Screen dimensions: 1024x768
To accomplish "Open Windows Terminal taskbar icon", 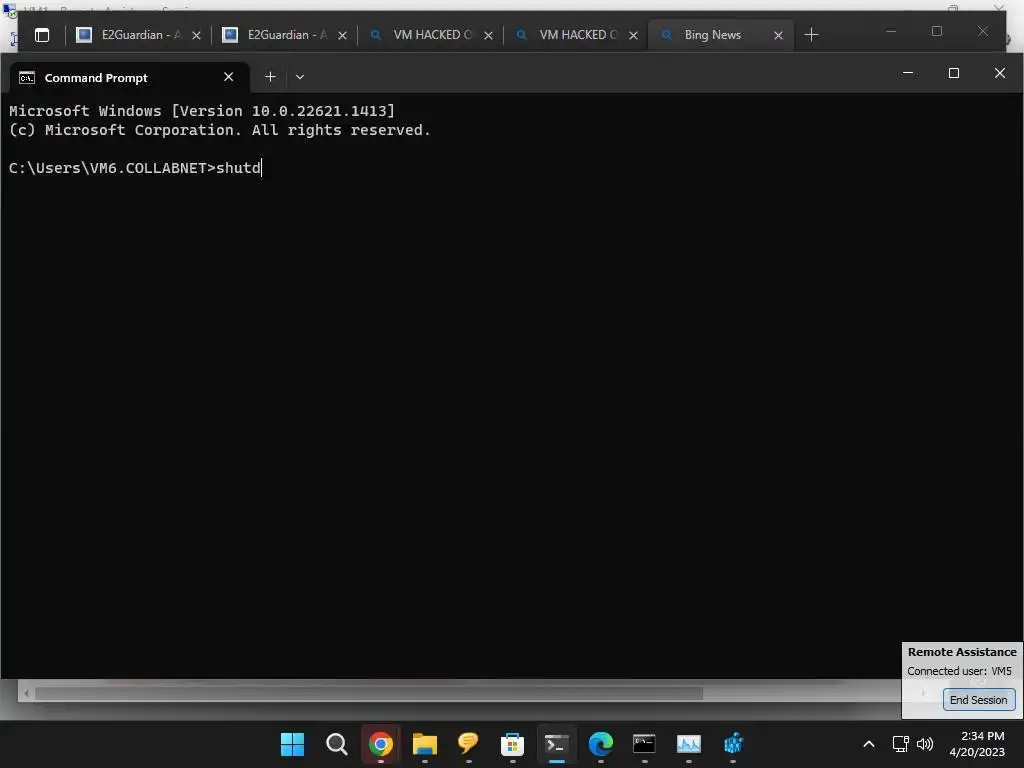I will point(556,744).
